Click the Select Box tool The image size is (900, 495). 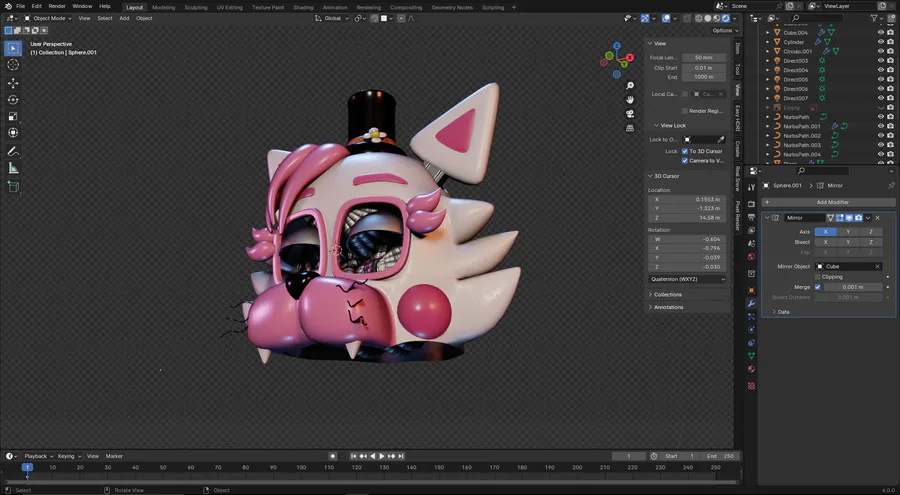click(x=13, y=48)
